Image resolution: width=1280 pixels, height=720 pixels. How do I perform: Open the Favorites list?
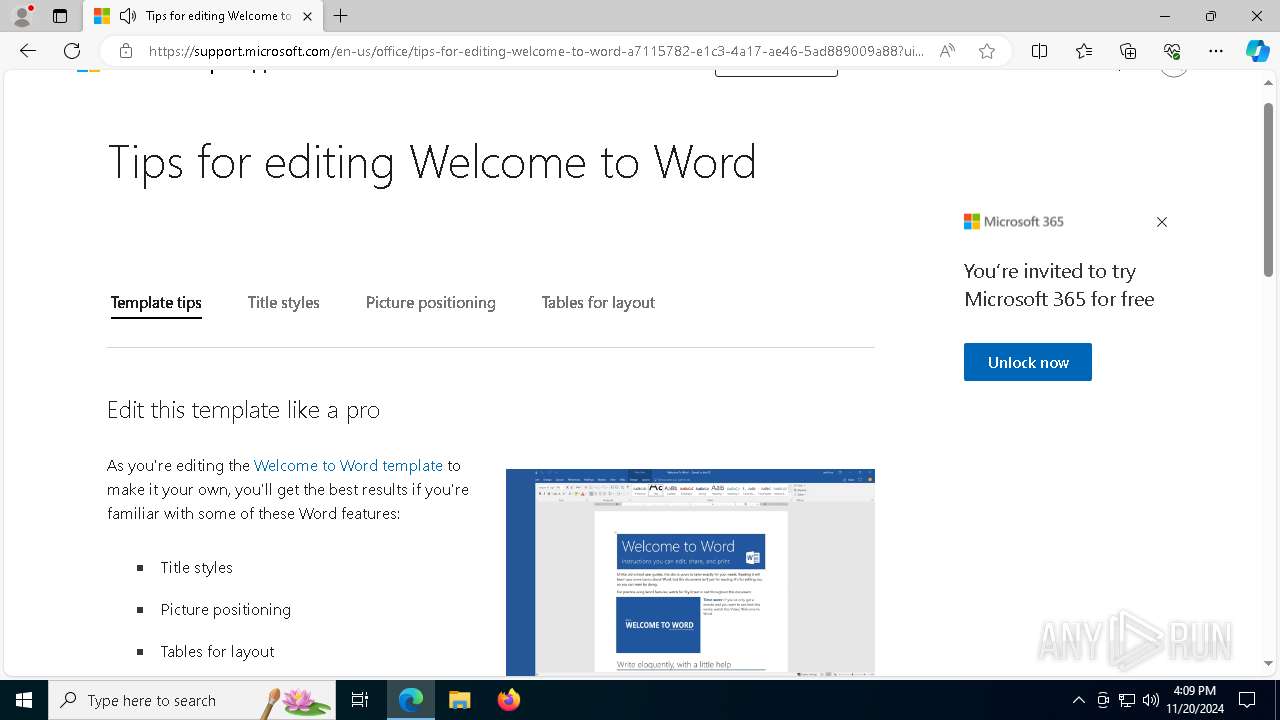(1084, 51)
